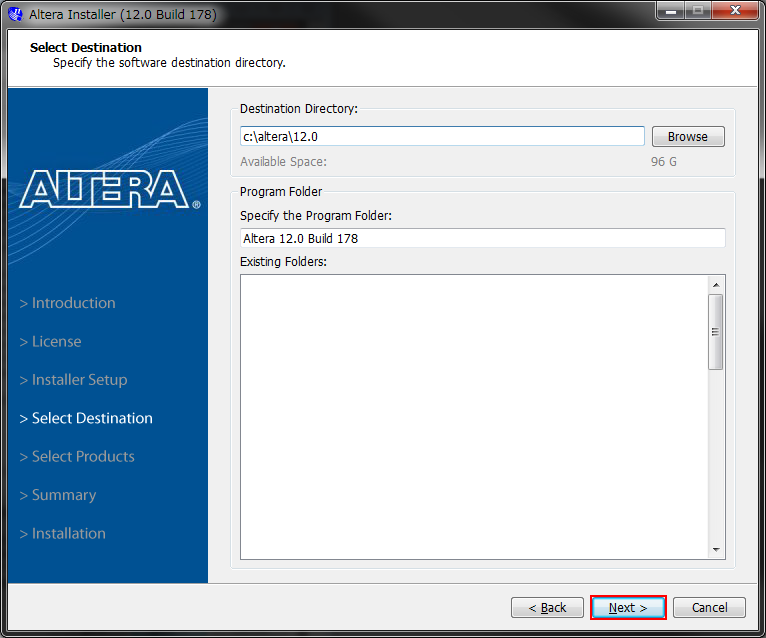Viewport: 766px width, 638px height.
Task: Click the Destination Directory path field
Action: (x=442, y=136)
